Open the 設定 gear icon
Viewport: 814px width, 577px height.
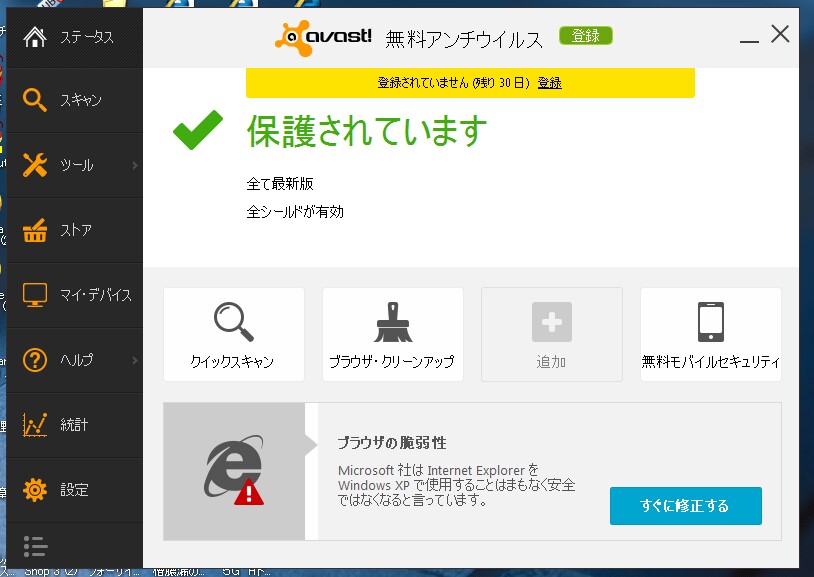[35, 490]
